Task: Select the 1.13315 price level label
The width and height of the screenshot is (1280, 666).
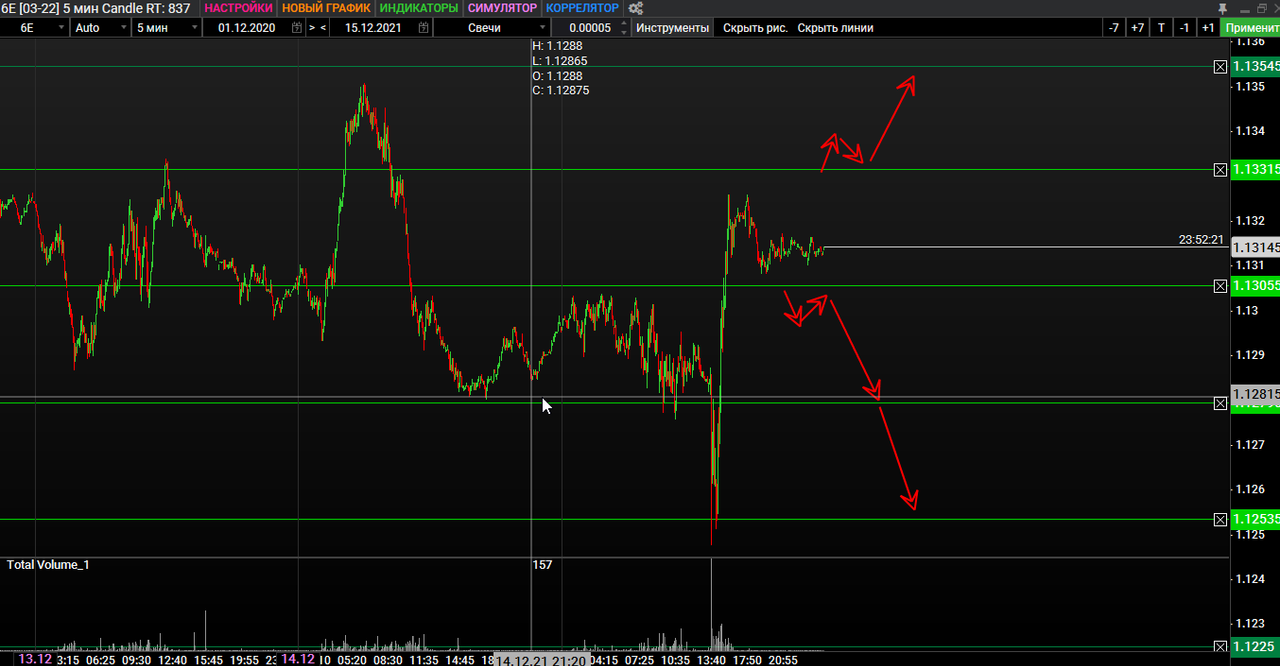Action: pos(1255,169)
